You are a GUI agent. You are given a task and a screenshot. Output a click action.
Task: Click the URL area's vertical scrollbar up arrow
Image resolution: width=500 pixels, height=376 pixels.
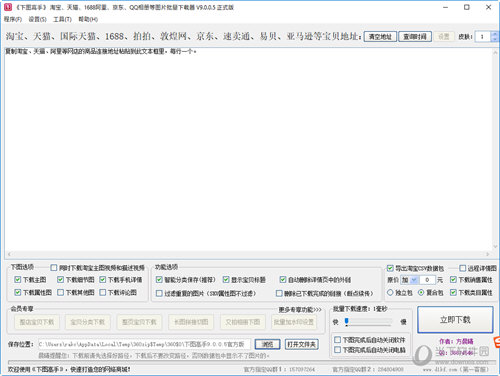point(495,52)
